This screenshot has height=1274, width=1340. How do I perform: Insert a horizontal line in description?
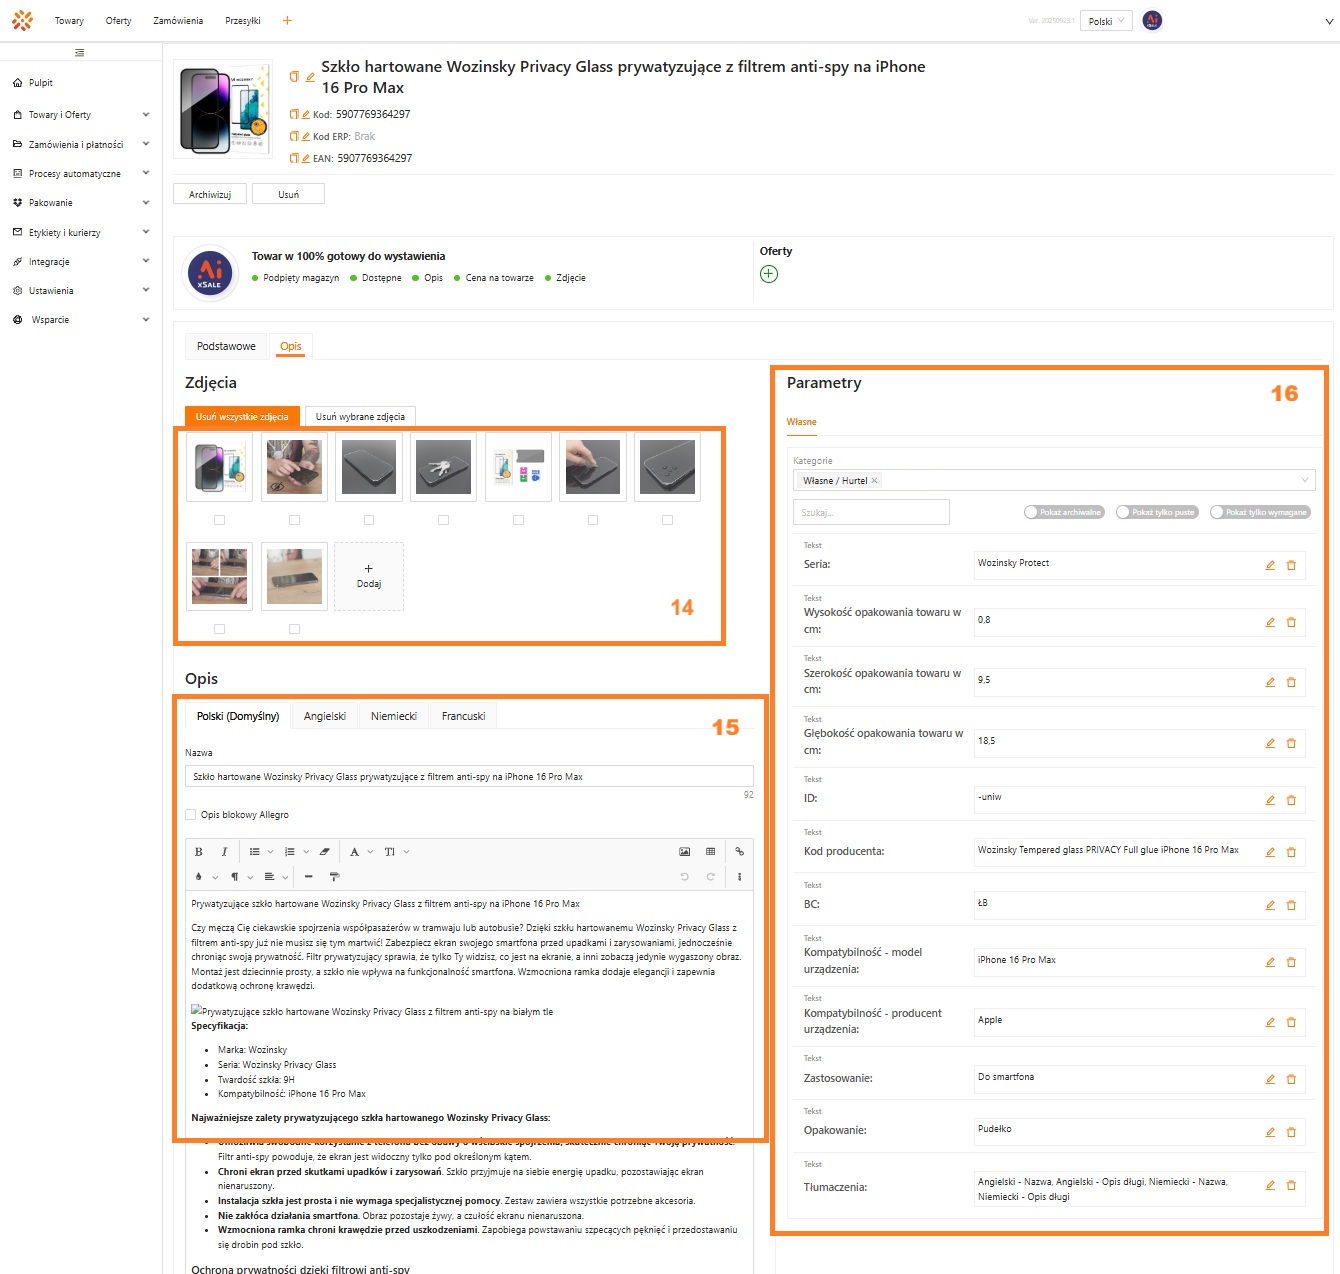pos(308,877)
